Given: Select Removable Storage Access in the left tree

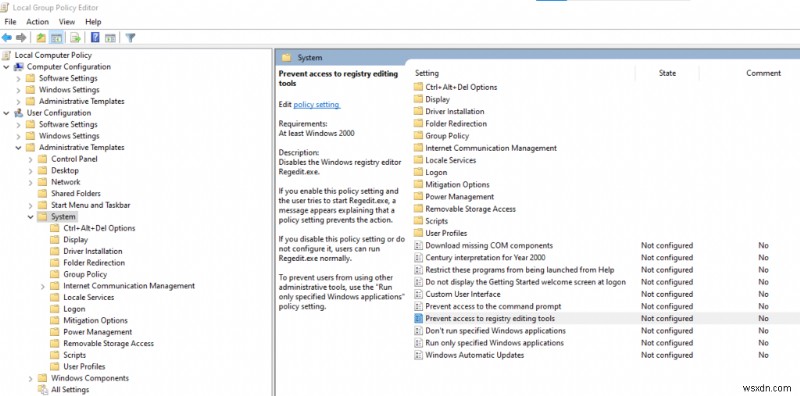Looking at the screenshot, I should (x=108, y=343).
